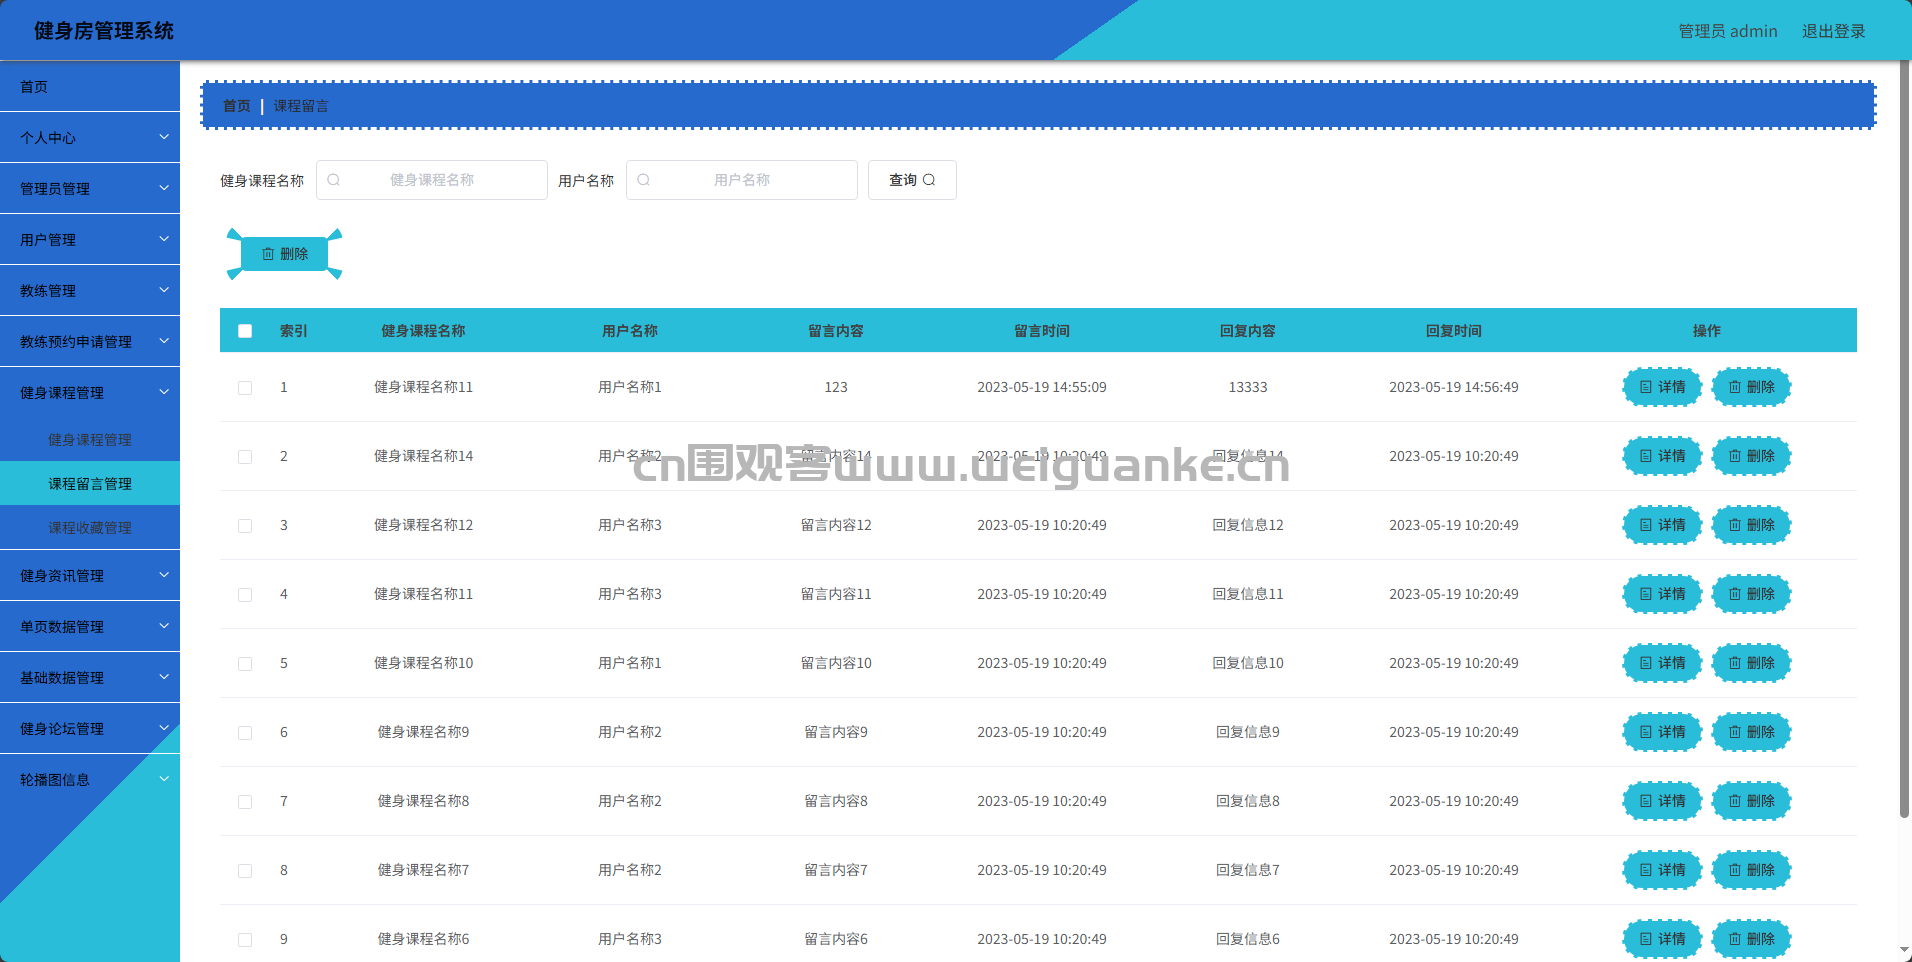Check the checkbox for row 2
This screenshot has width=1912, height=962.
tap(245, 457)
